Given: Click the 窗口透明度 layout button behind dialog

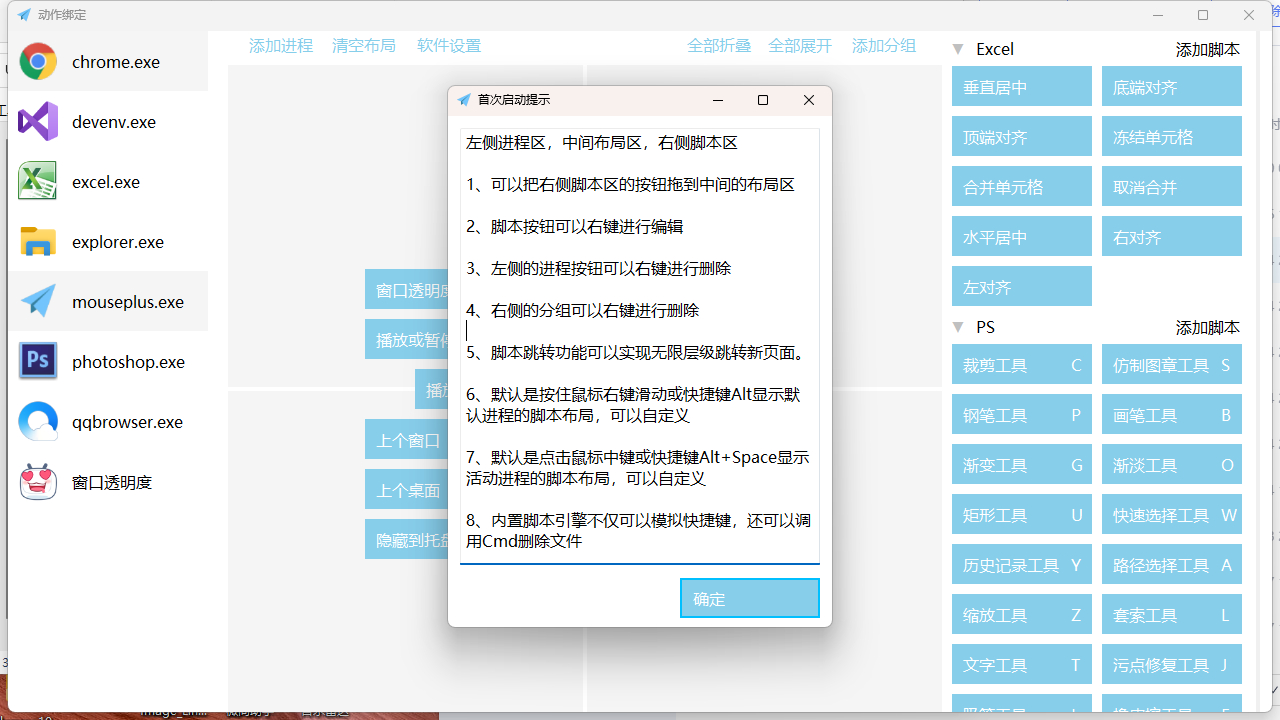Looking at the screenshot, I should pyautogui.click(x=406, y=290).
